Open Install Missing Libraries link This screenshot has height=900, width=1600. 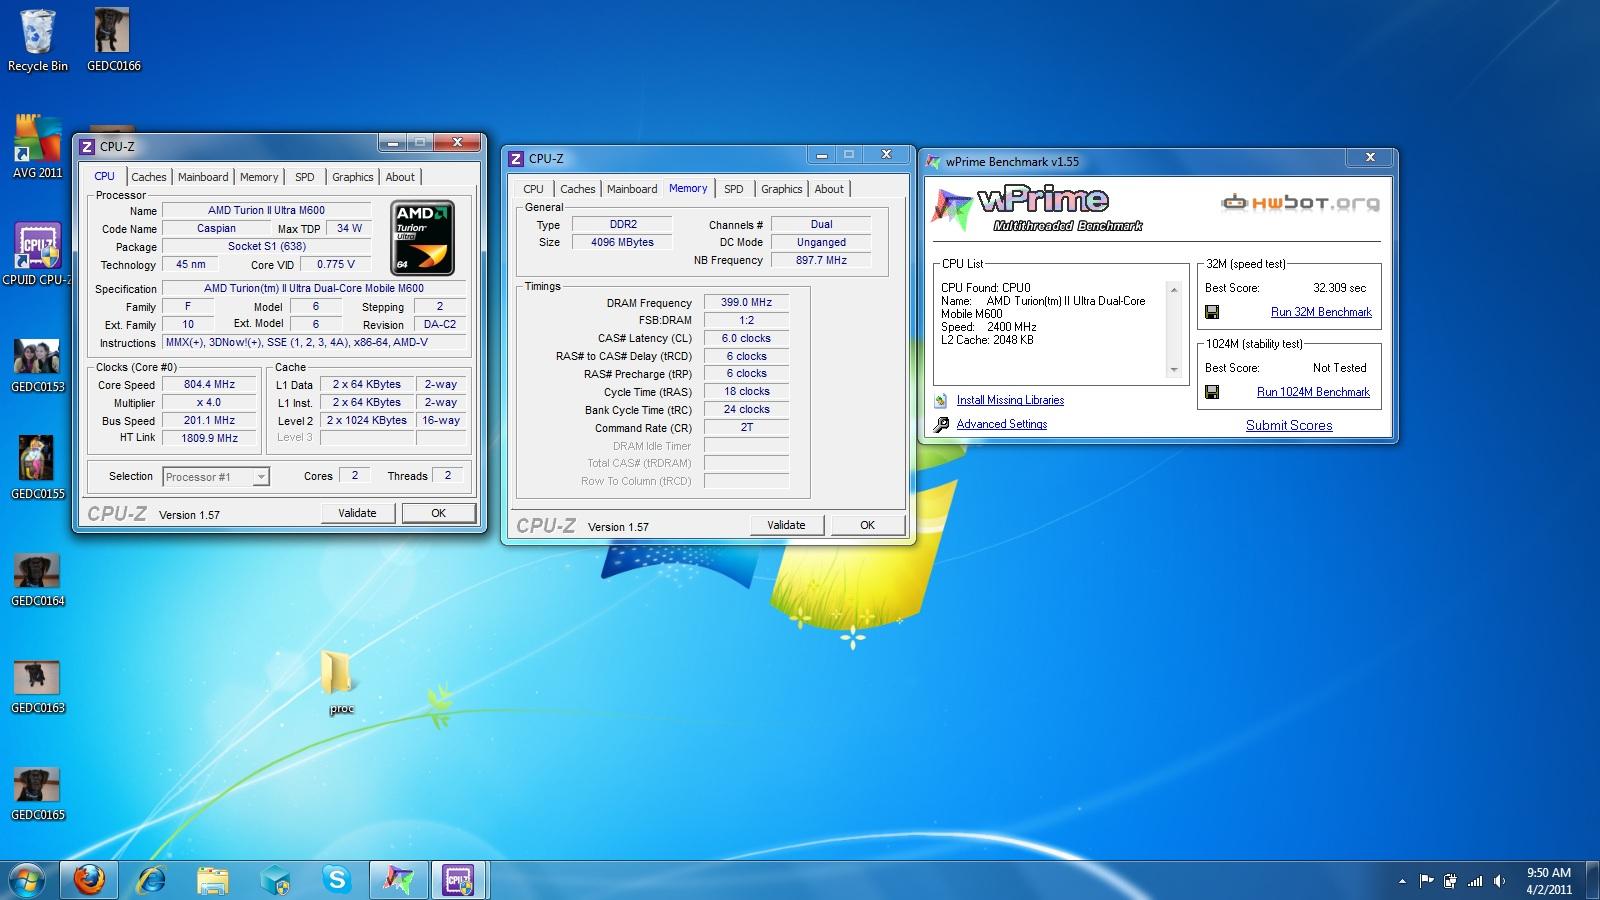pyautogui.click(x=1010, y=400)
